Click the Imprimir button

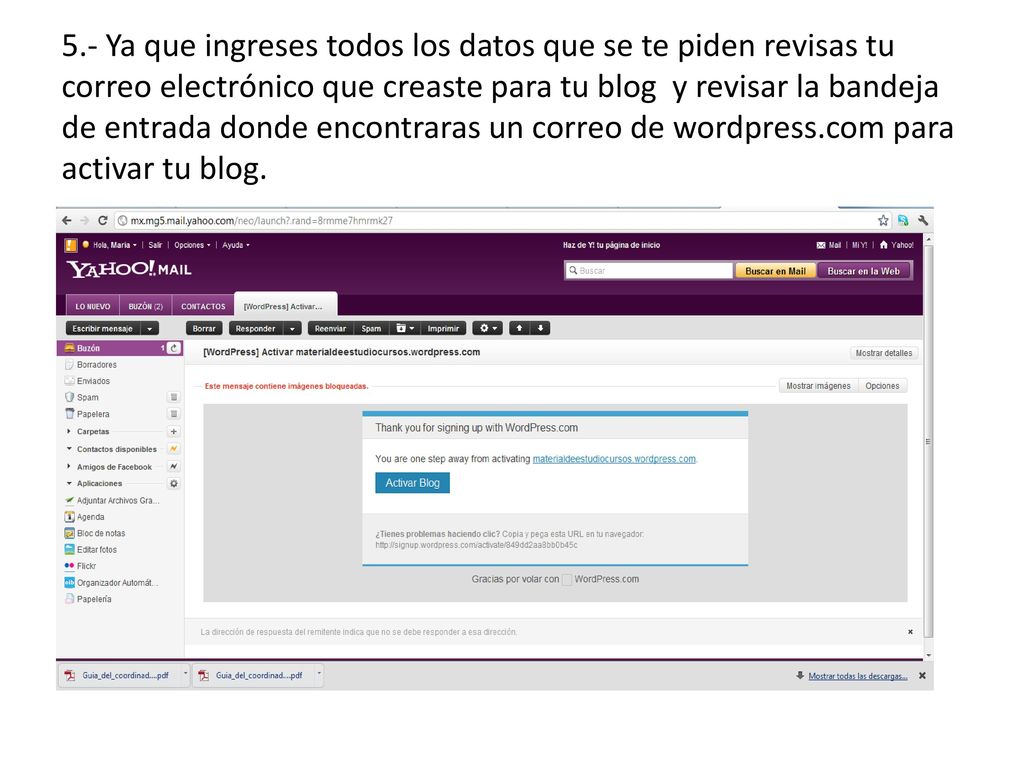tap(443, 328)
